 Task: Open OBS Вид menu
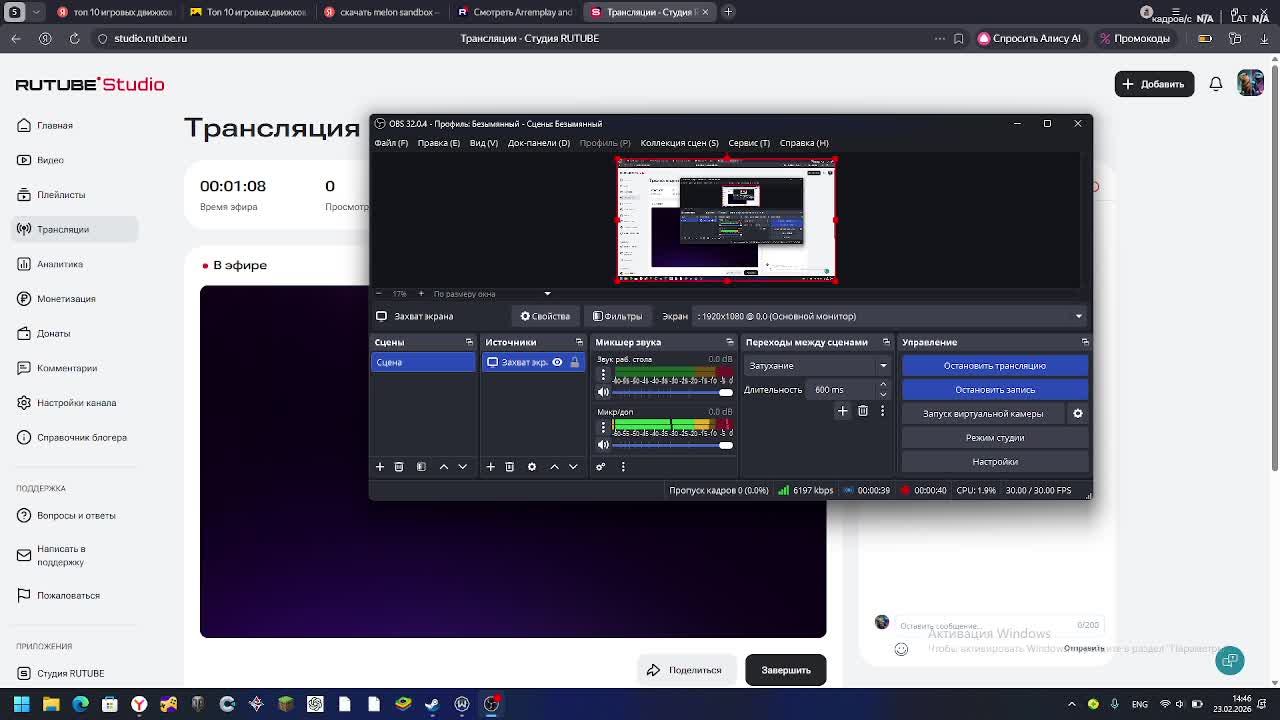point(484,143)
